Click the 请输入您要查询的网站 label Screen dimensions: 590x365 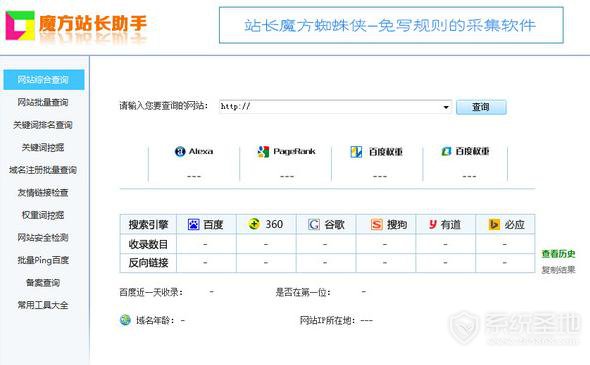(164, 106)
